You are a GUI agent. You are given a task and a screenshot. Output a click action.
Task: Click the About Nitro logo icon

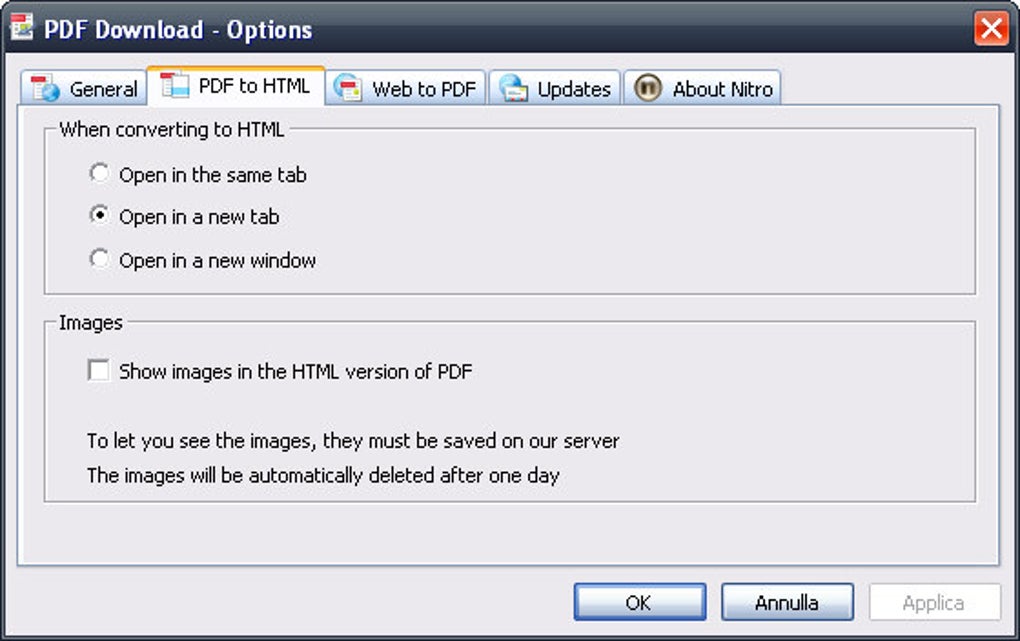click(x=648, y=88)
